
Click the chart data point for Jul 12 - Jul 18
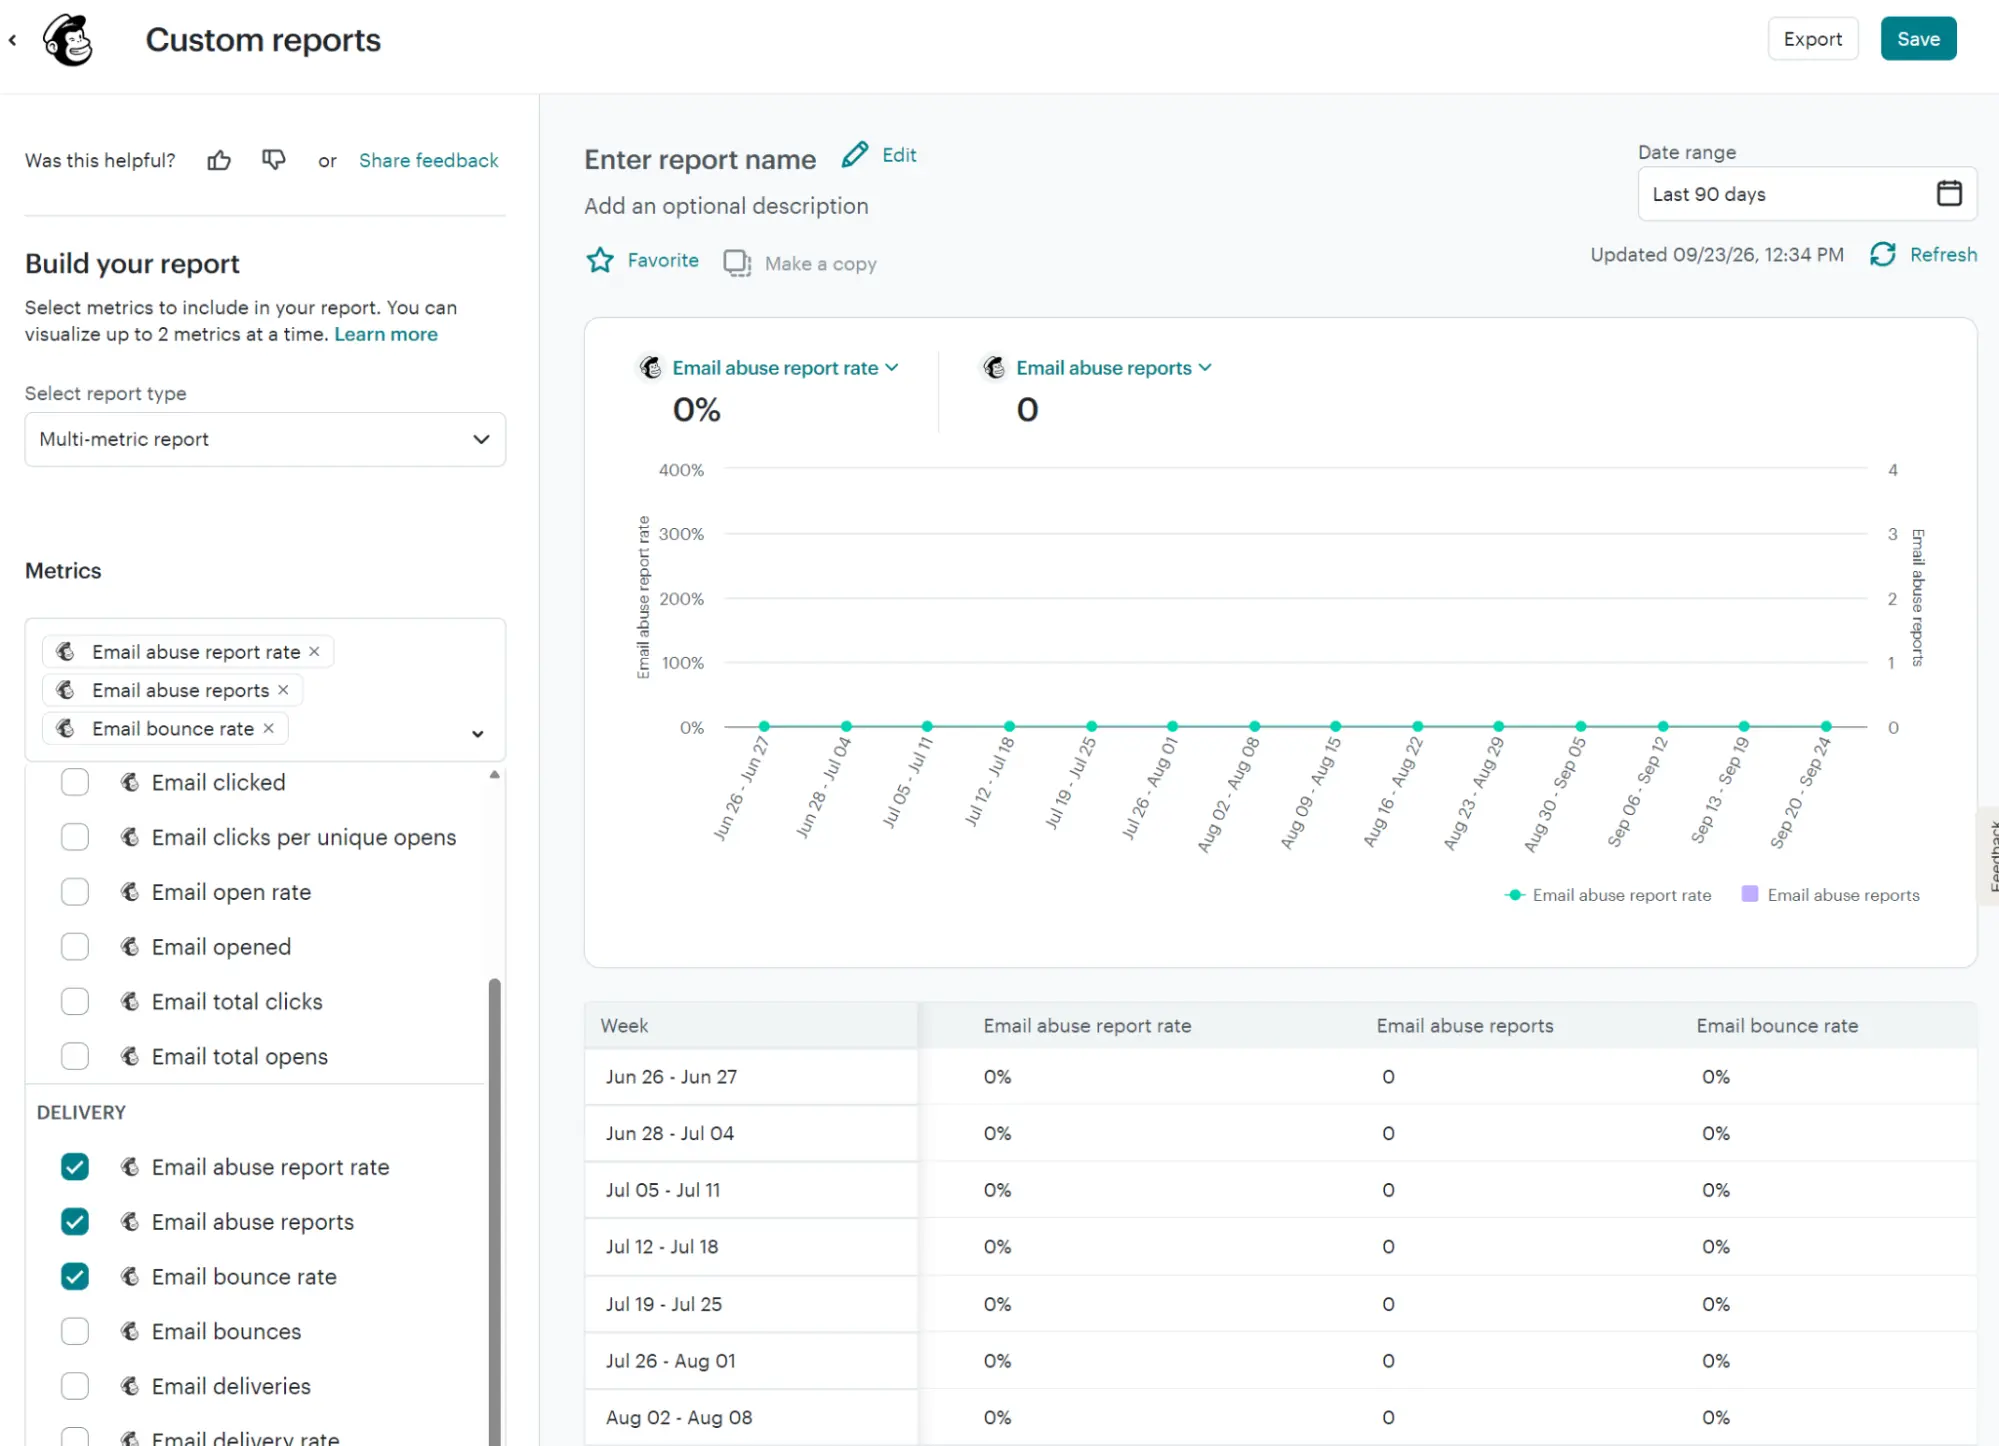[1009, 726]
